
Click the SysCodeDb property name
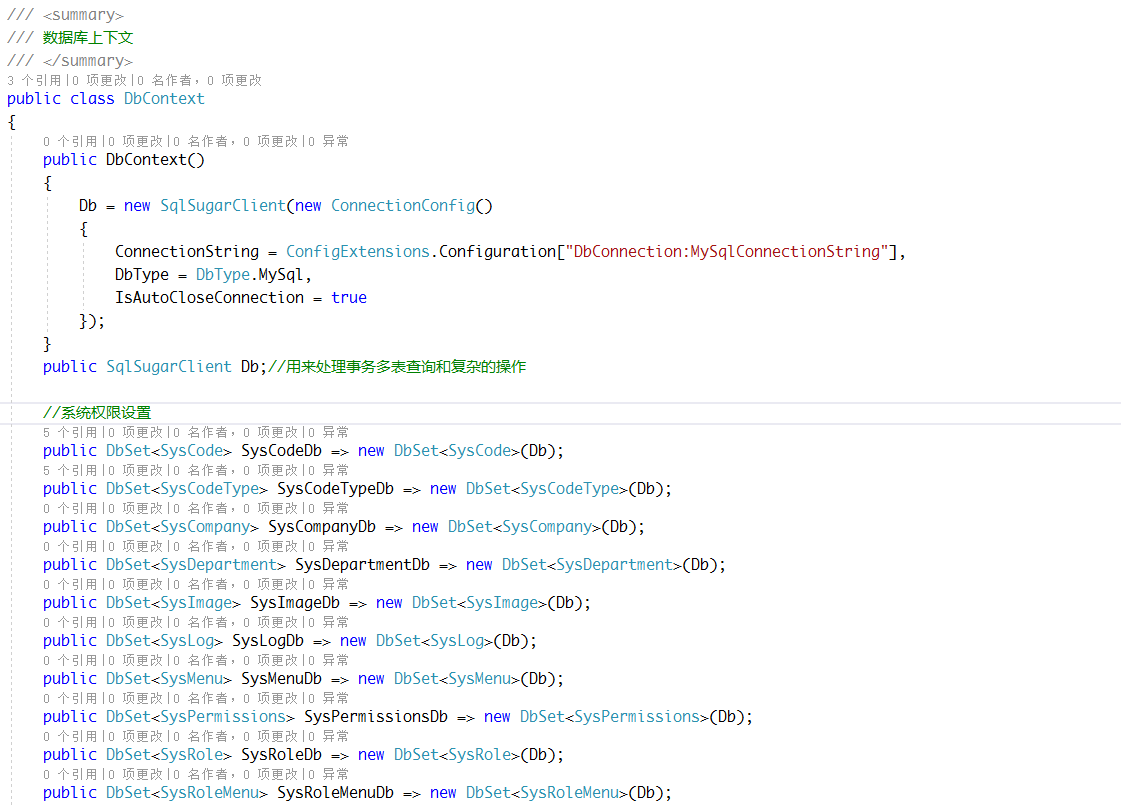[281, 451]
